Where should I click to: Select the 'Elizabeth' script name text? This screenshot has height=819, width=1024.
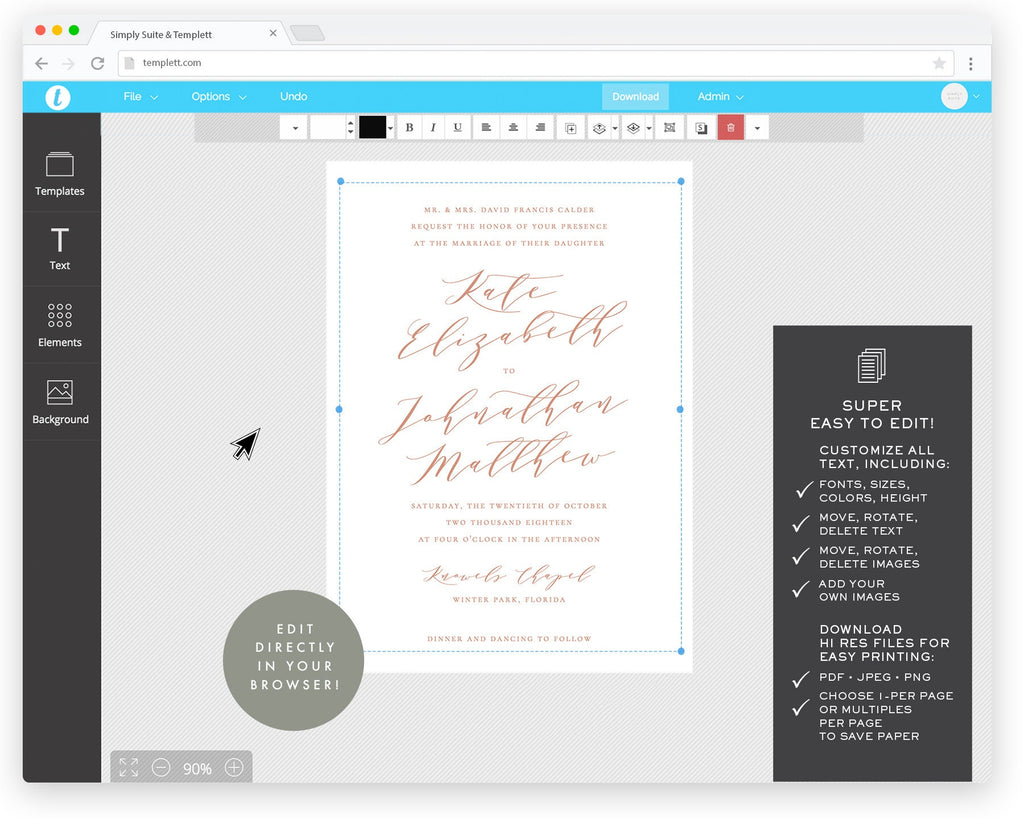pos(513,335)
